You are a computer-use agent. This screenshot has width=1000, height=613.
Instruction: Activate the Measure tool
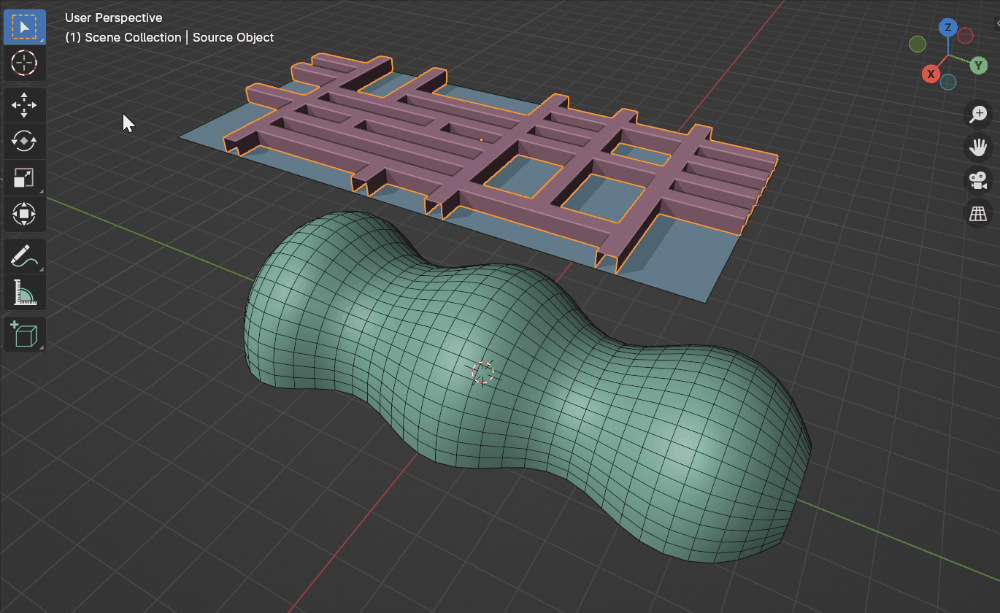click(24, 292)
